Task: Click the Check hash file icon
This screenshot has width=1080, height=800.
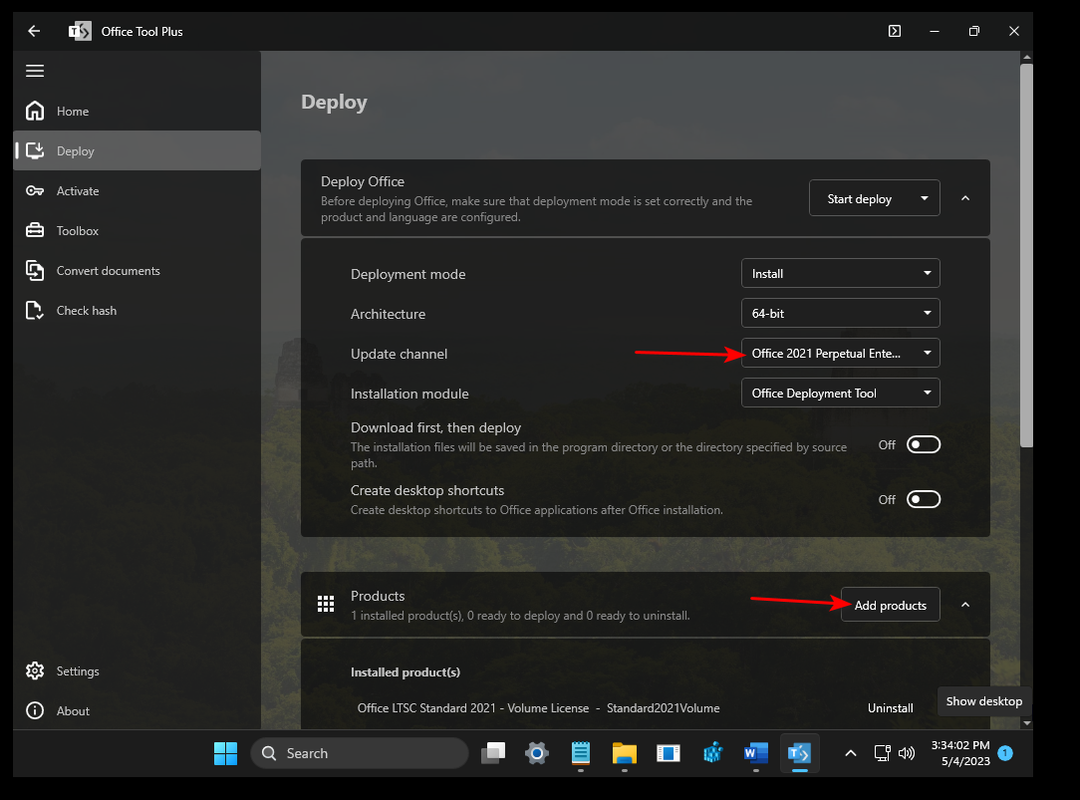Action: coord(35,310)
